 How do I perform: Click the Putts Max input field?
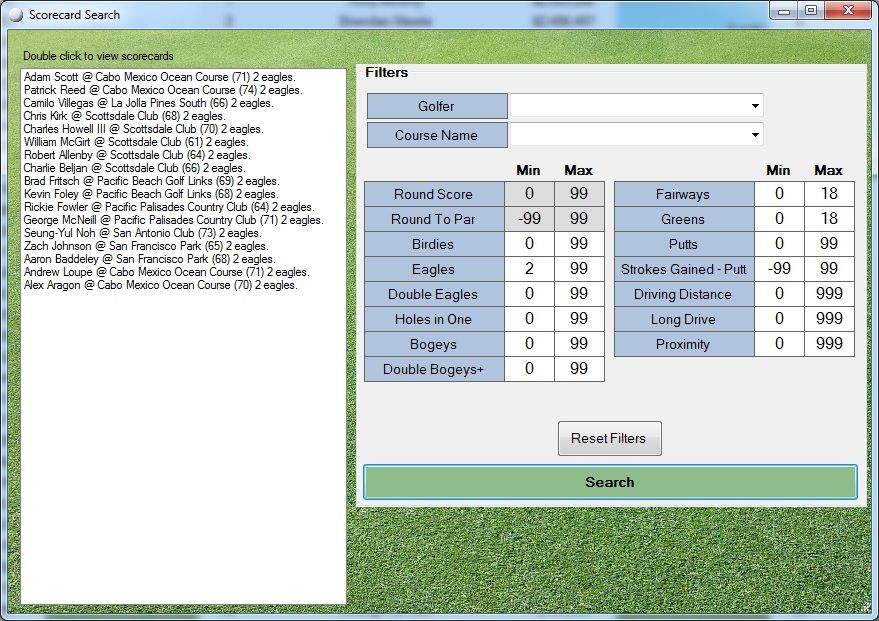[x=828, y=244]
